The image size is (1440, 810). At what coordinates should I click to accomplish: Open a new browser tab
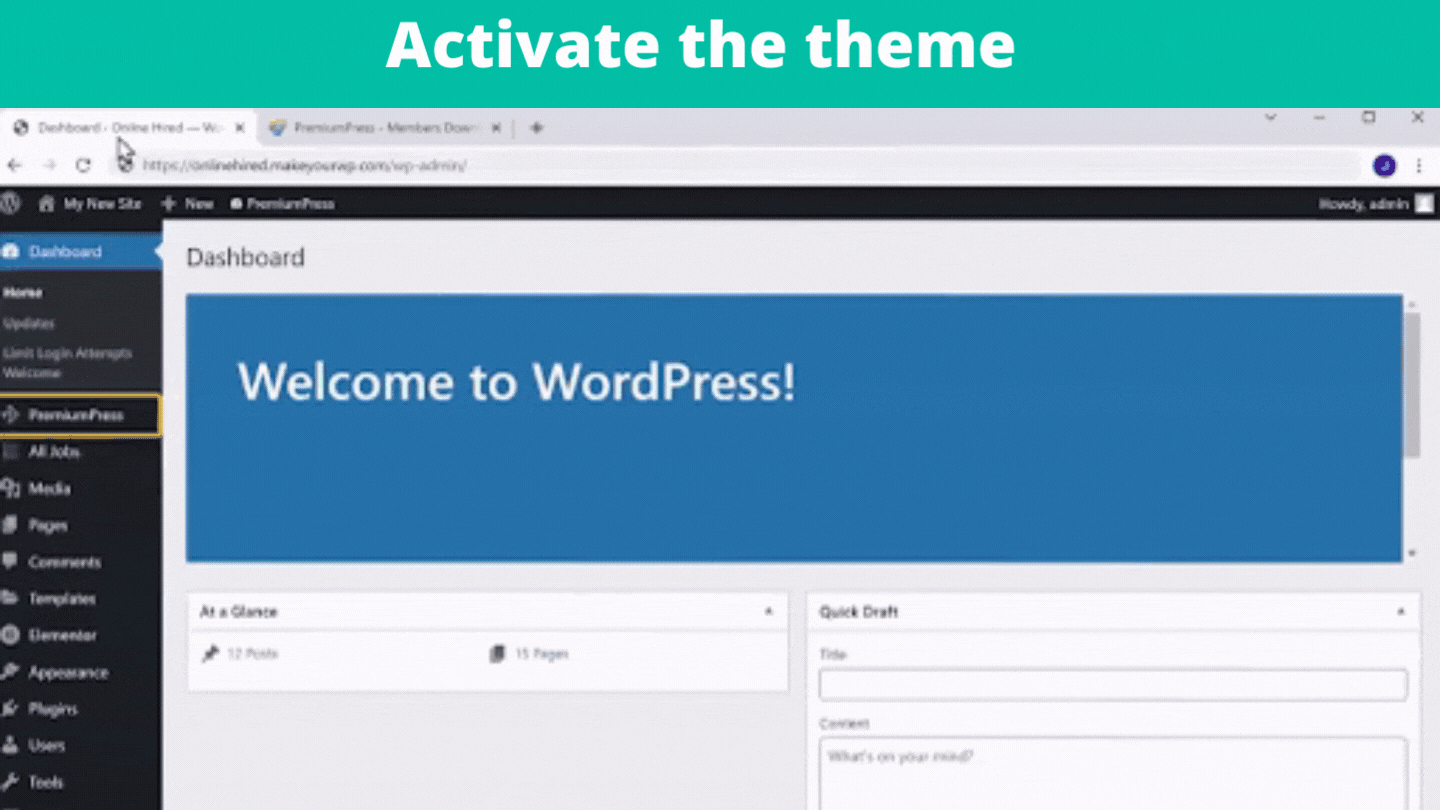(537, 128)
